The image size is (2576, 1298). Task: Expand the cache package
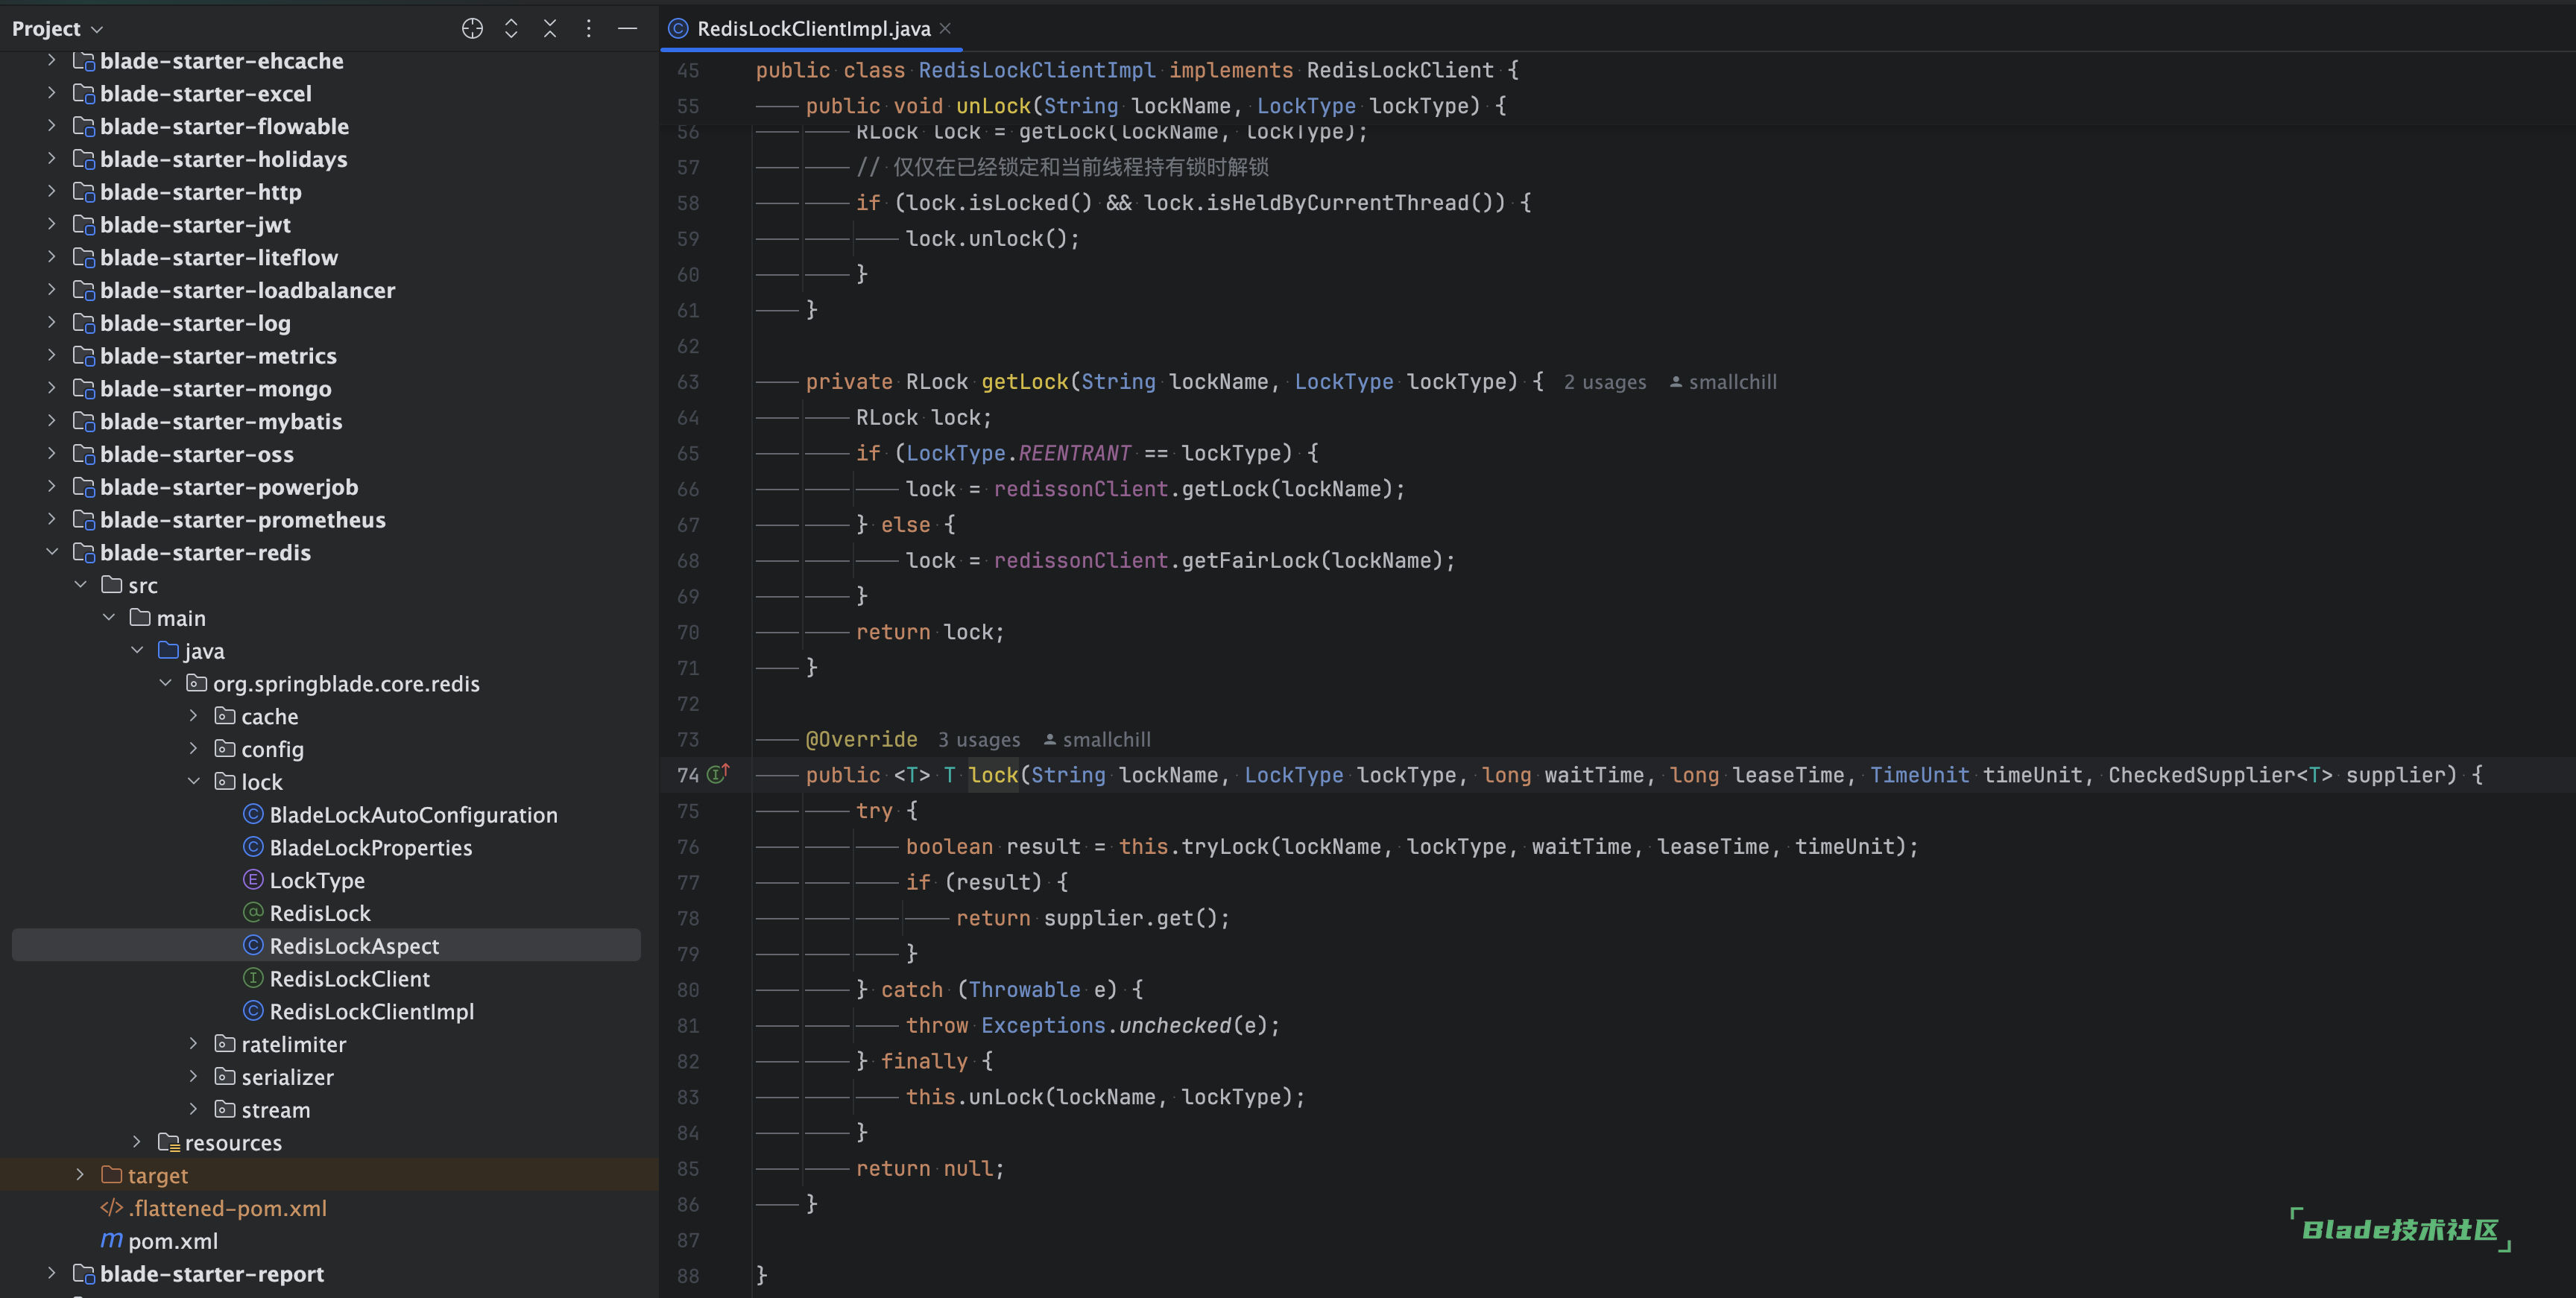194,716
